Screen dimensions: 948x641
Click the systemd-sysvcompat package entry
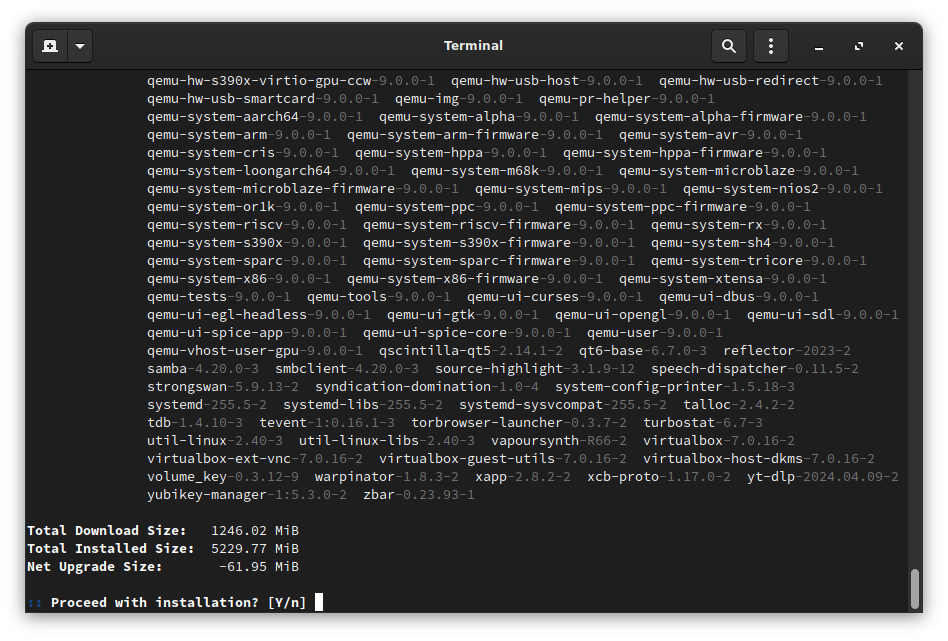[x=562, y=405]
